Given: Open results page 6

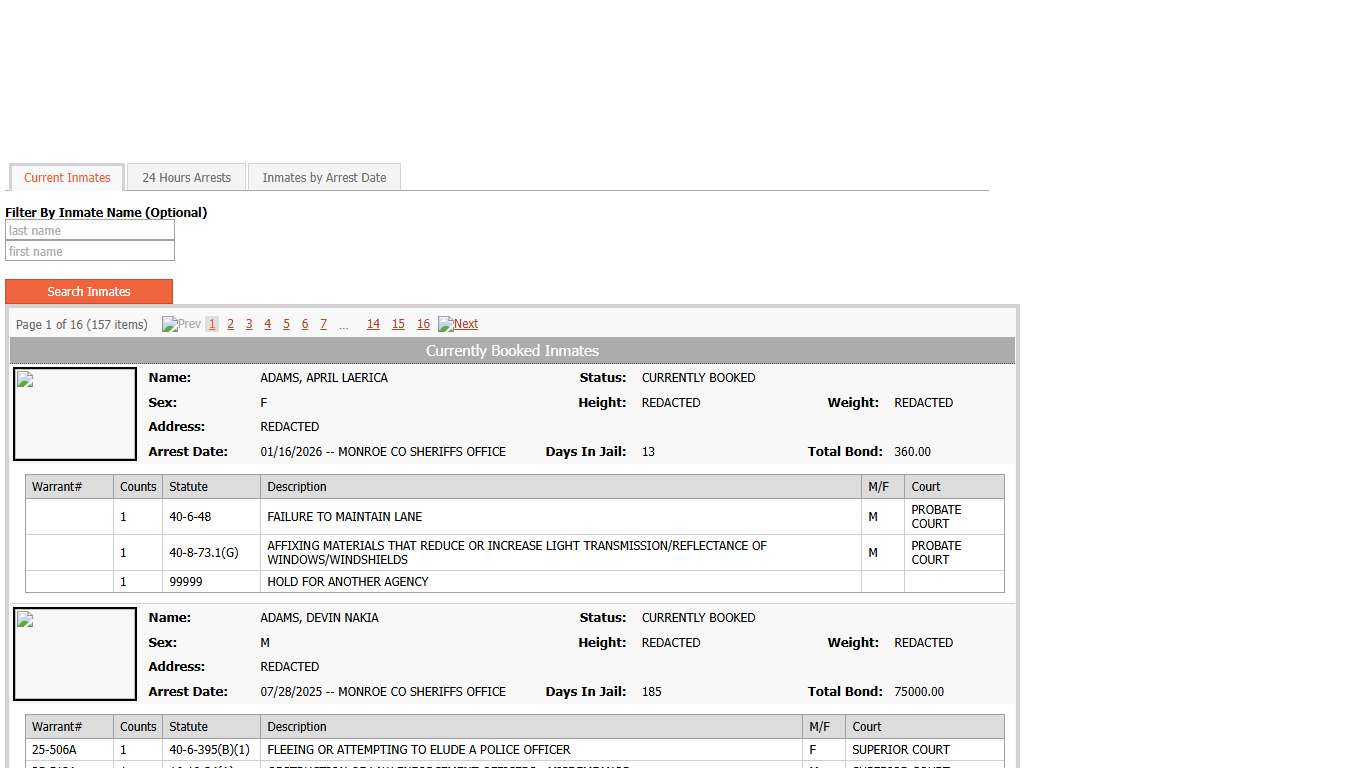Looking at the screenshot, I should (305, 324).
